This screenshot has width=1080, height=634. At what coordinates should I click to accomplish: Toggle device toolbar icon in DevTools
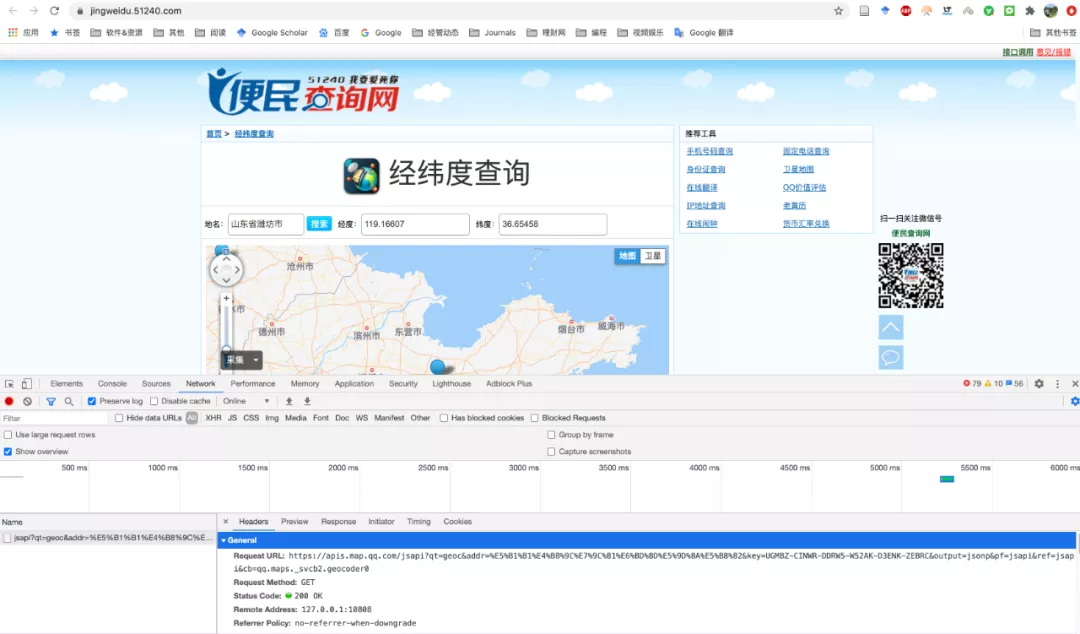click(x=27, y=384)
